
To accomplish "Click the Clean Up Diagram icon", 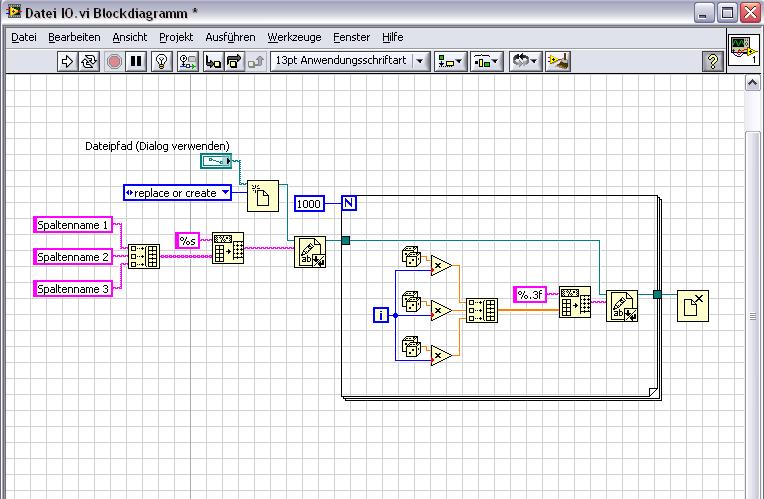I will tap(558, 61).
